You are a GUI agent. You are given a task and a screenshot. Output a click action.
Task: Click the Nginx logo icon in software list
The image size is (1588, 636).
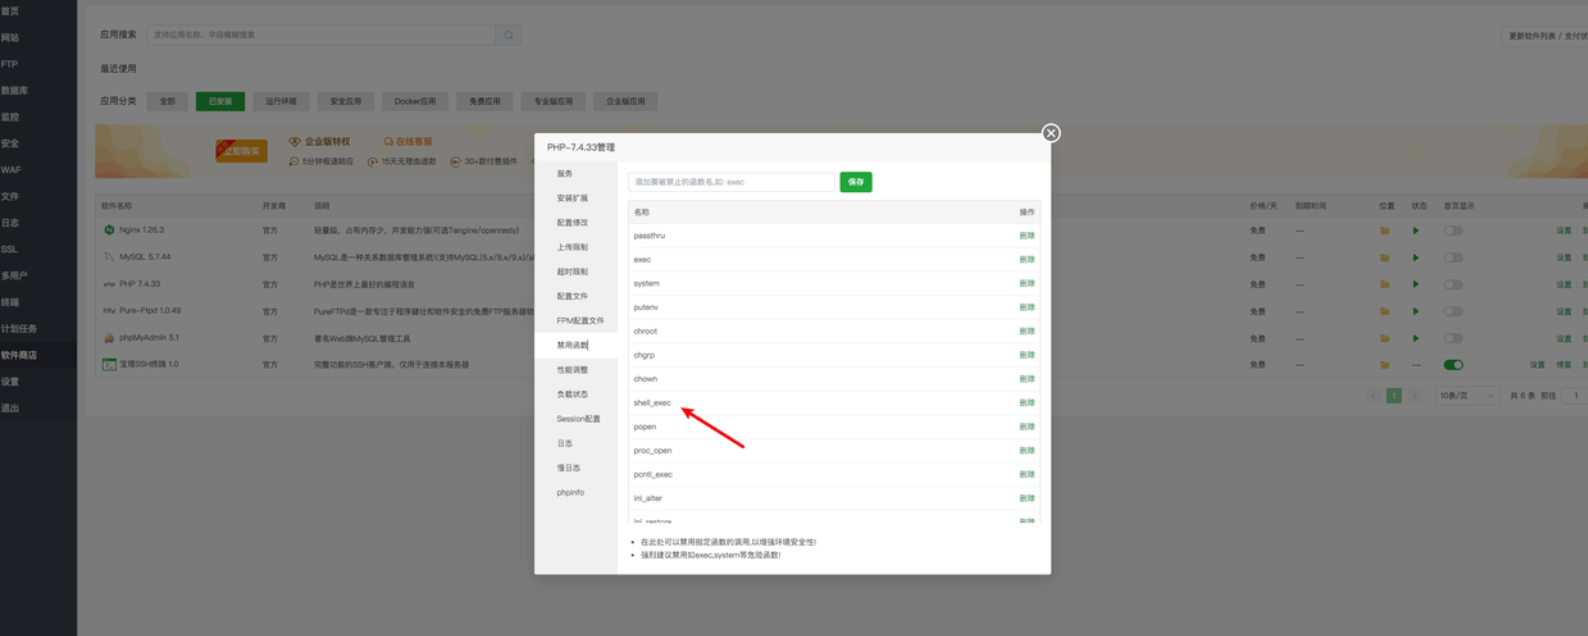click(x=109, y=230)
